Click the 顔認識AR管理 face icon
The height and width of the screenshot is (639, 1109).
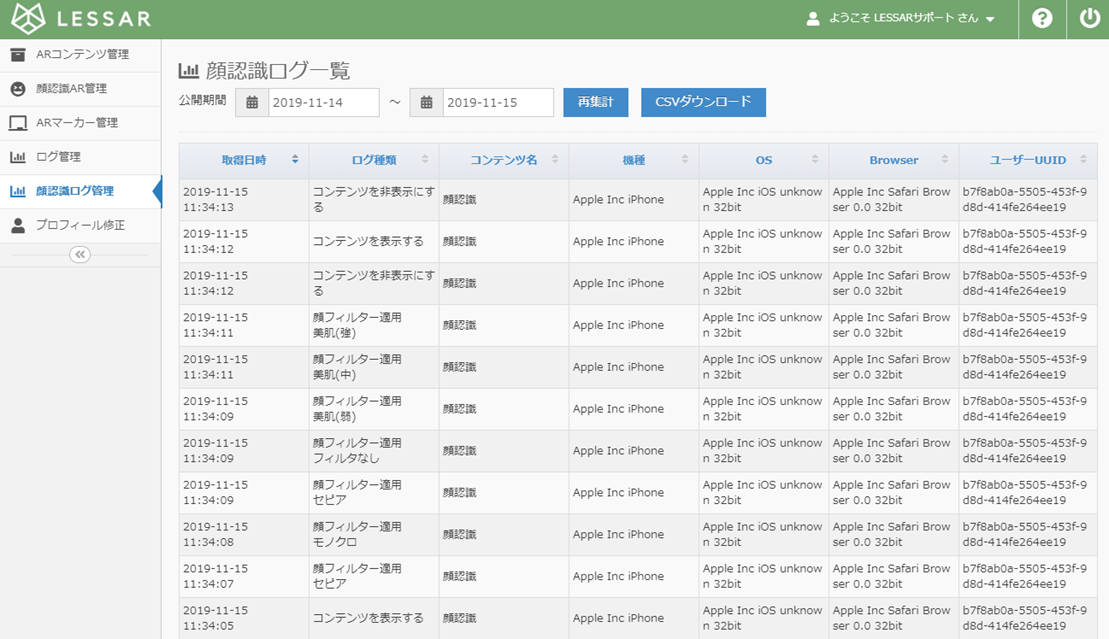pos(18,88)
